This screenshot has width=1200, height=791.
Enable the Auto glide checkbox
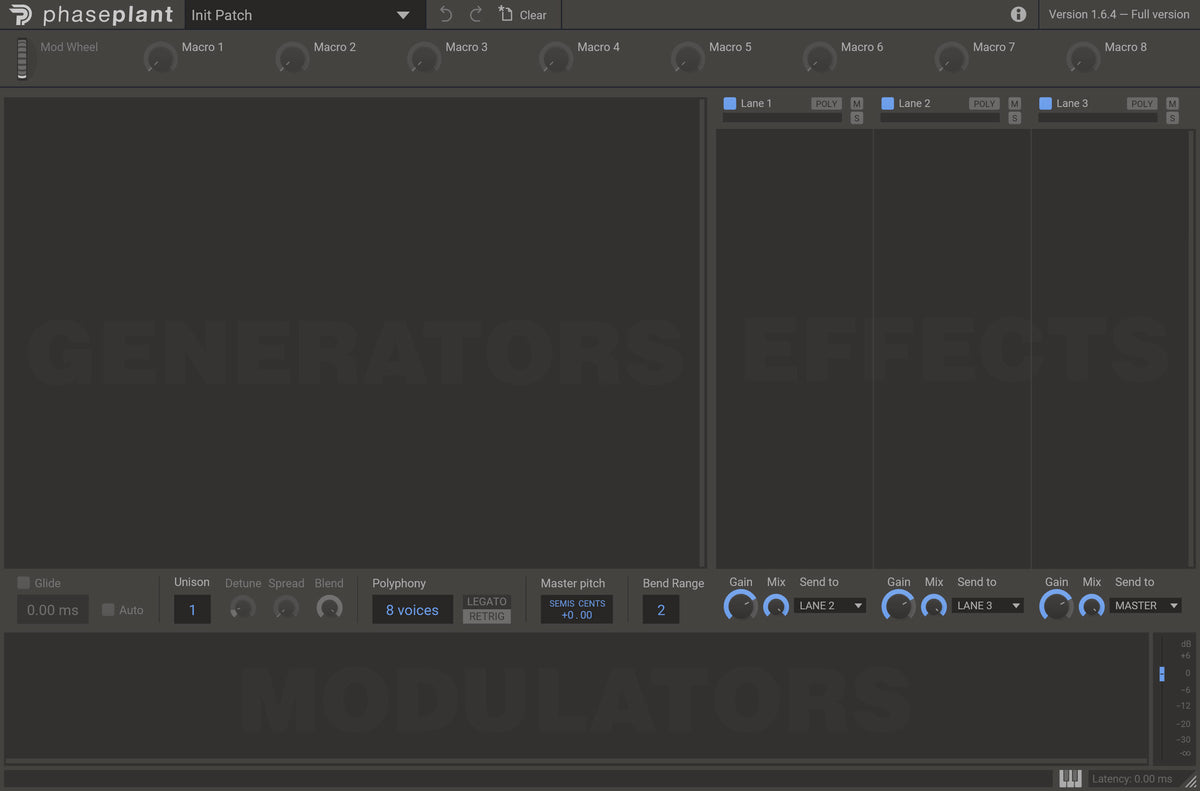[x=108, y=609]
